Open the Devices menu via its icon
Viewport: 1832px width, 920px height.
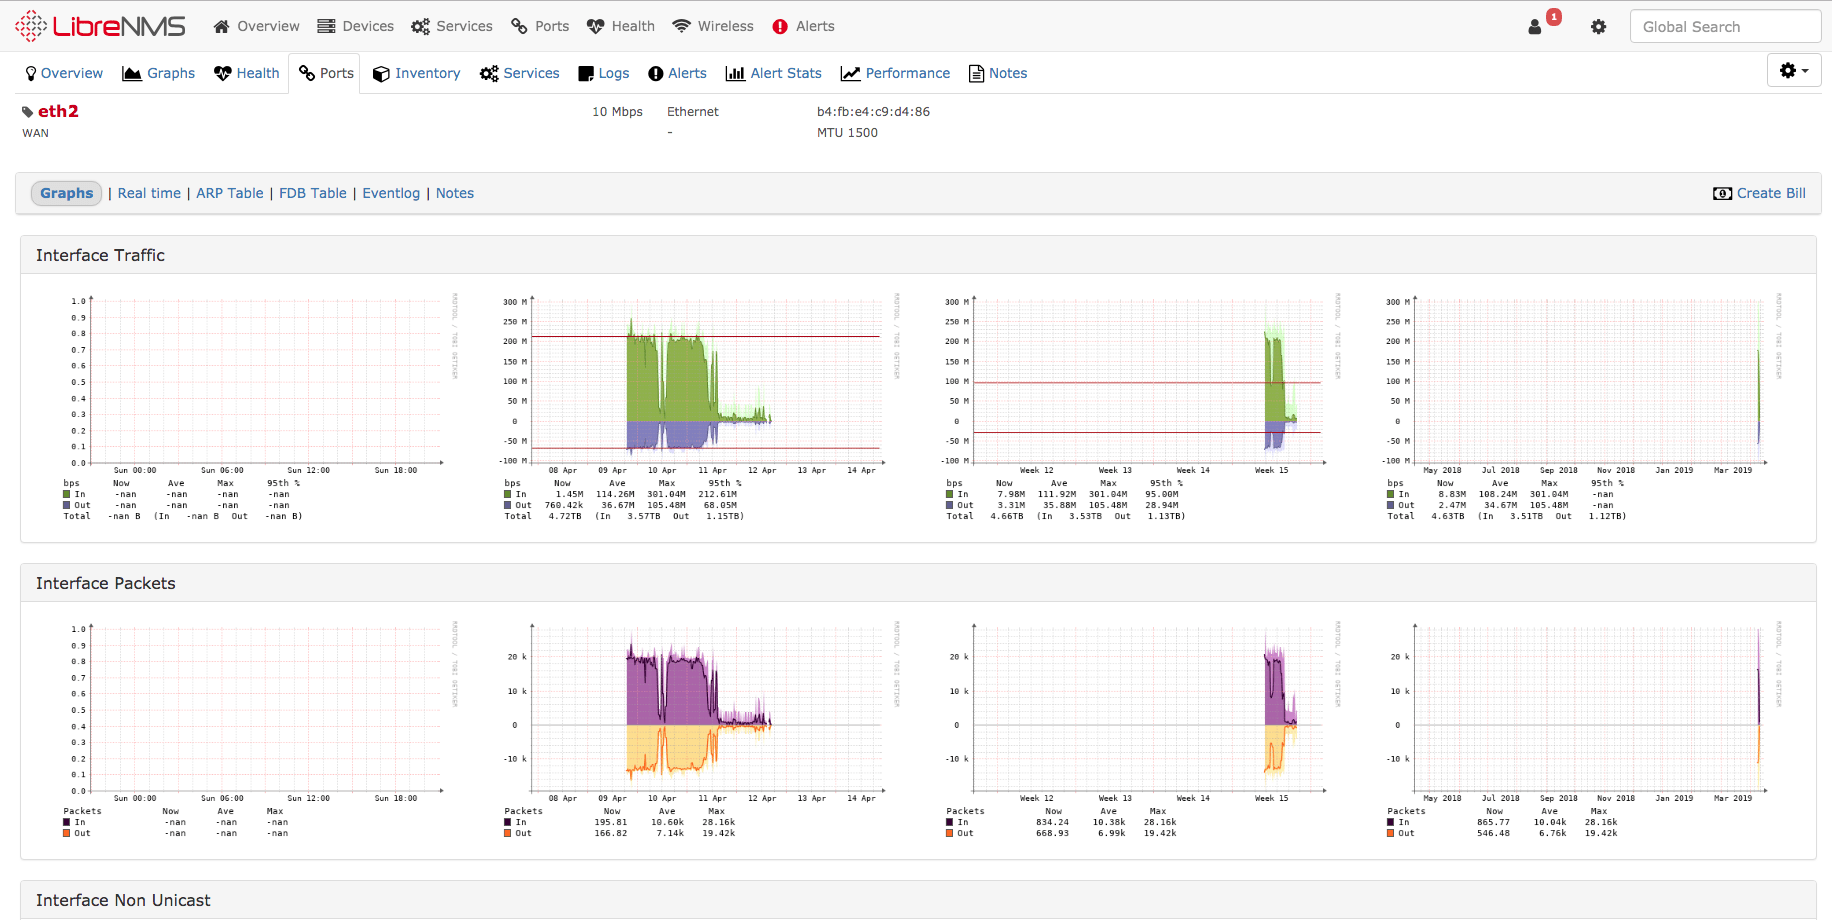[328, 26]
